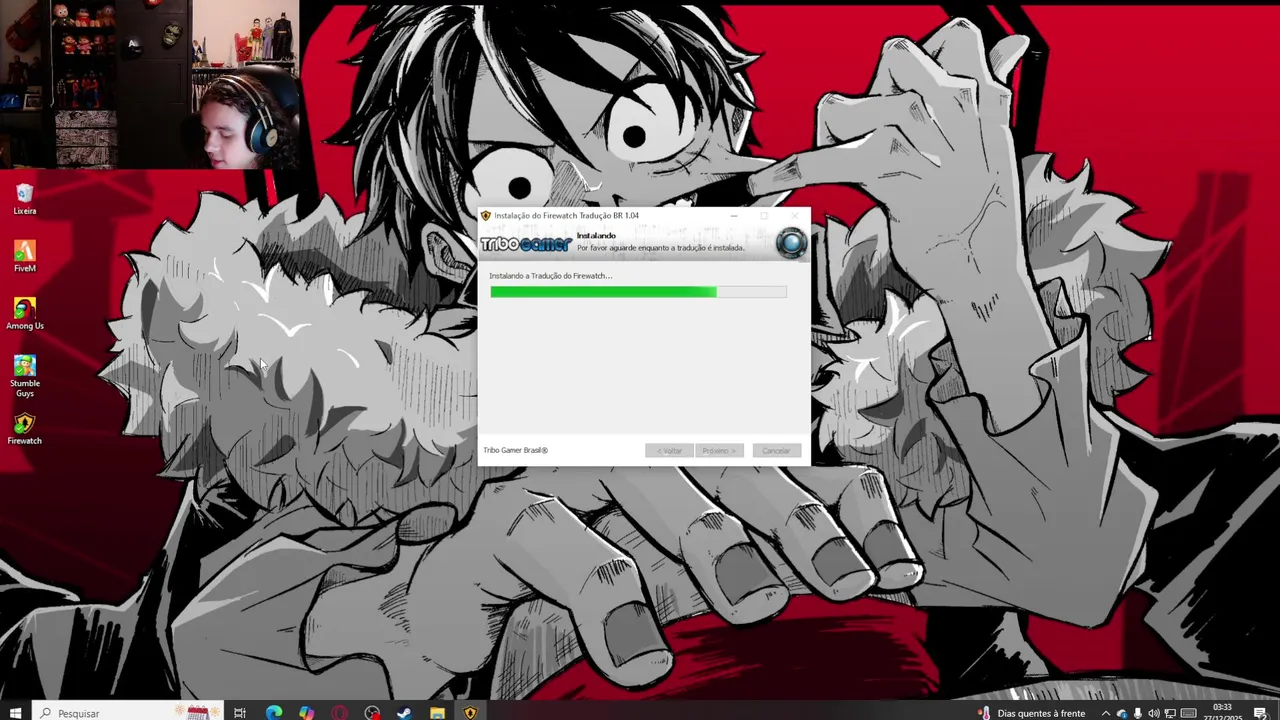Click the disabled Voltar button
This screenshot has width=1280, height=720.
(x=669, y=451)
